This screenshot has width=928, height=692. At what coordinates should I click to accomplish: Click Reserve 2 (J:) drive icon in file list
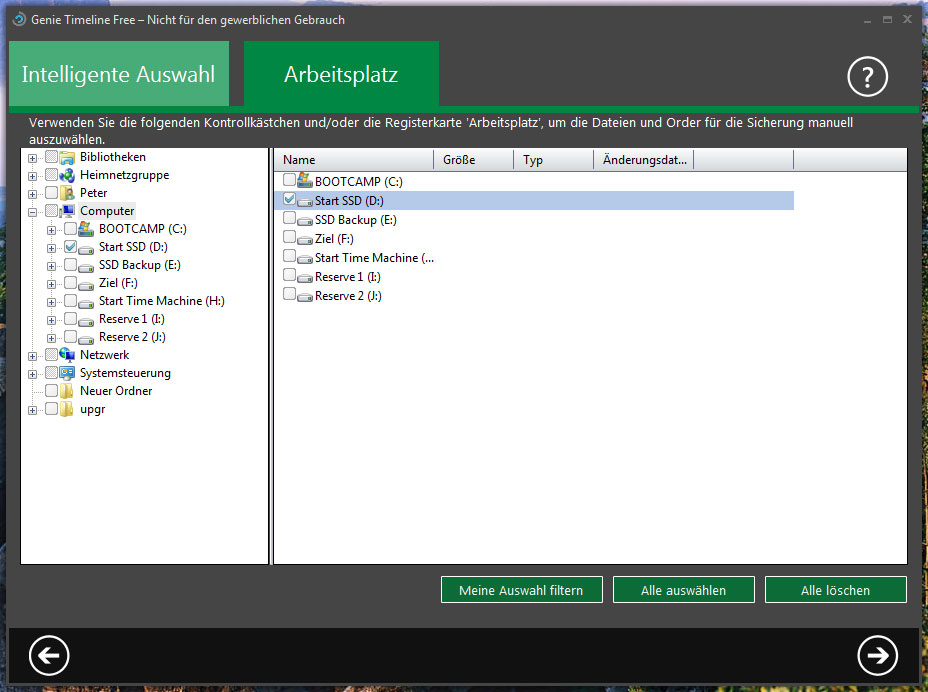tap(305, 297)
